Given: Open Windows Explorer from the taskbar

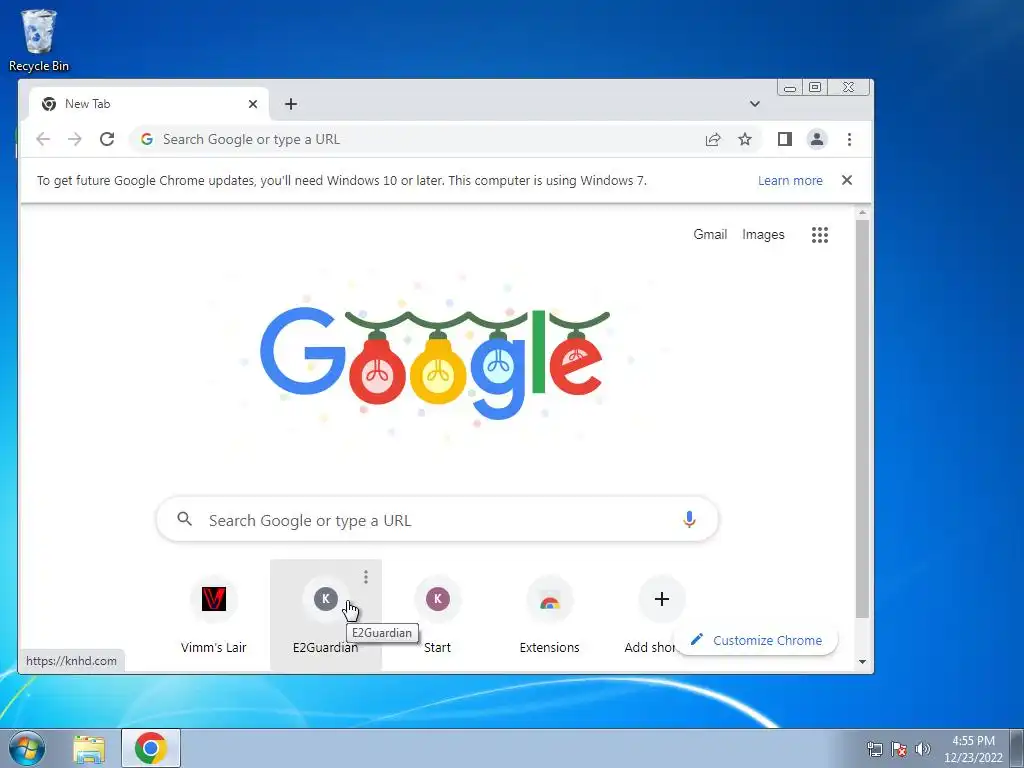Looking at the screenshot, I should [x=89, y=748].
